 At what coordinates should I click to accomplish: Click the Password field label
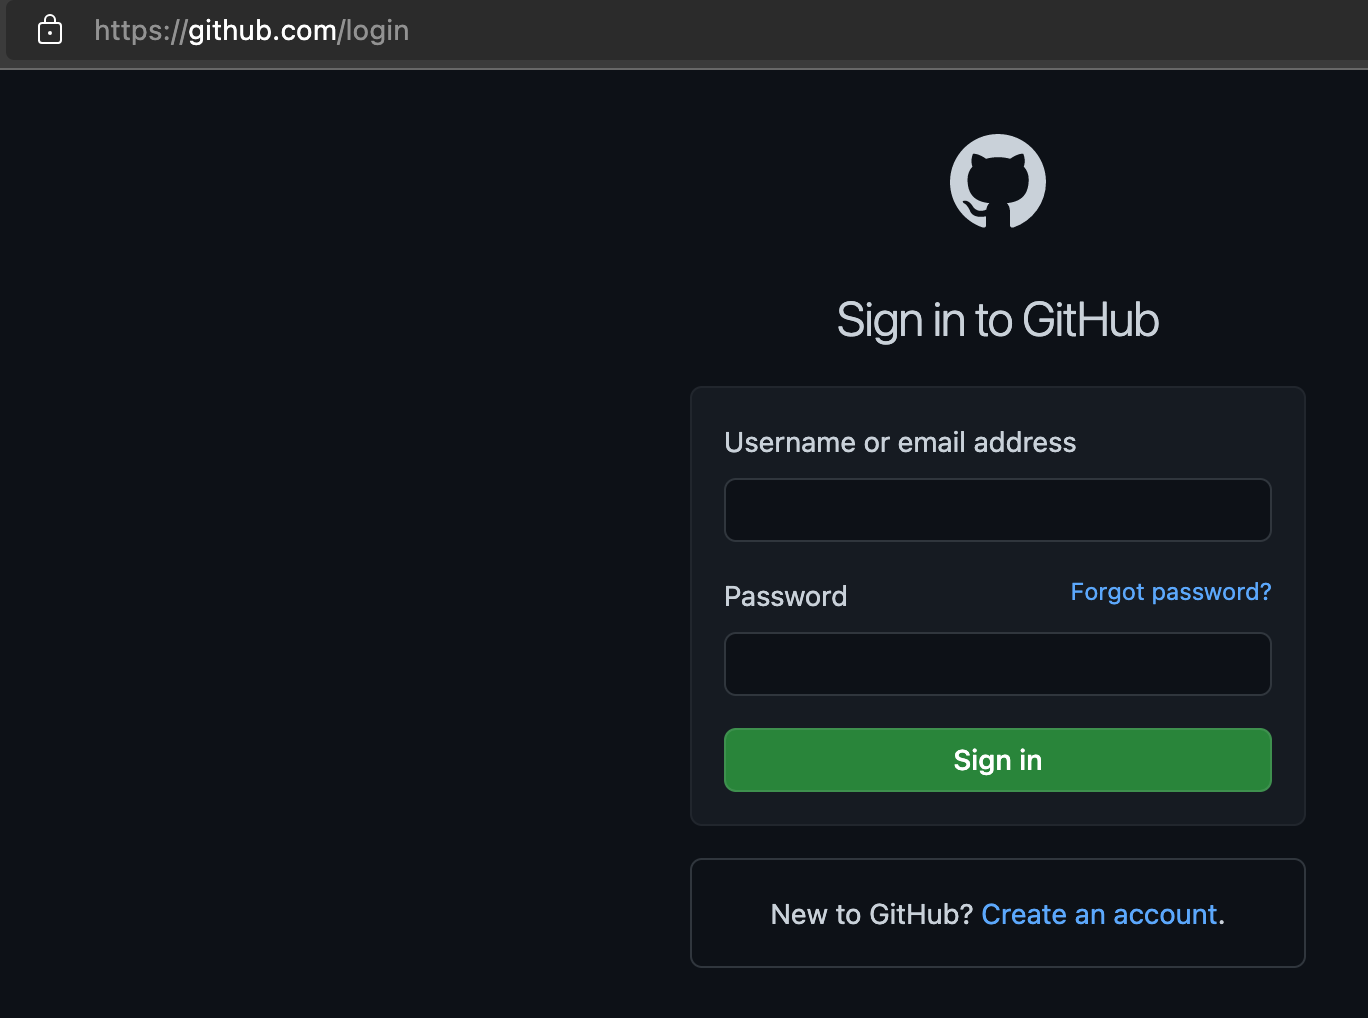coord(785,597)
